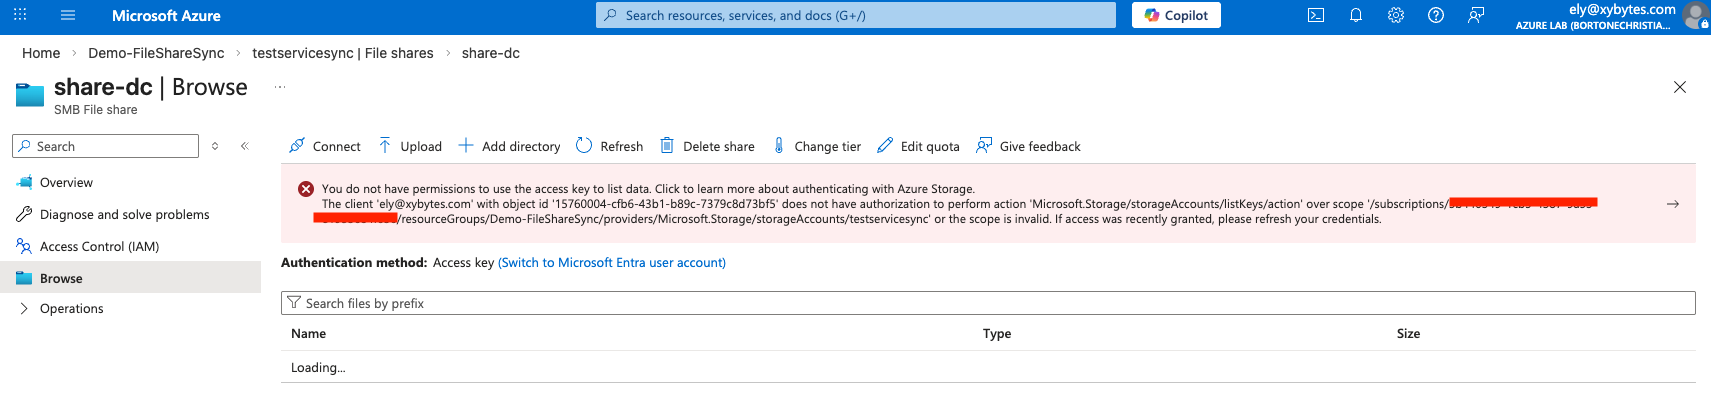Click the global search resources box
This screenshot has width=1711, height=417.
point(856,15)
